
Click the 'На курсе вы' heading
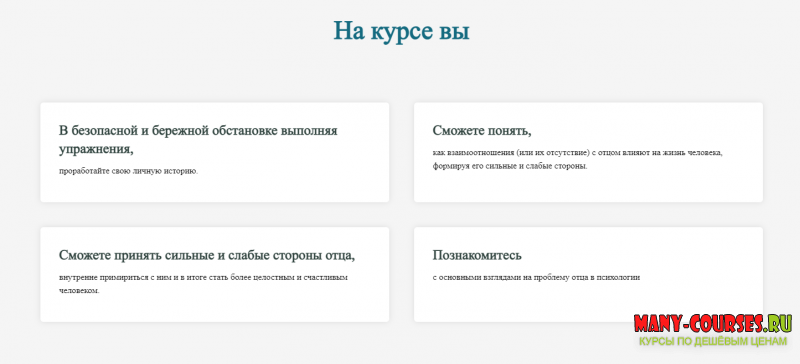pos(402,32)
